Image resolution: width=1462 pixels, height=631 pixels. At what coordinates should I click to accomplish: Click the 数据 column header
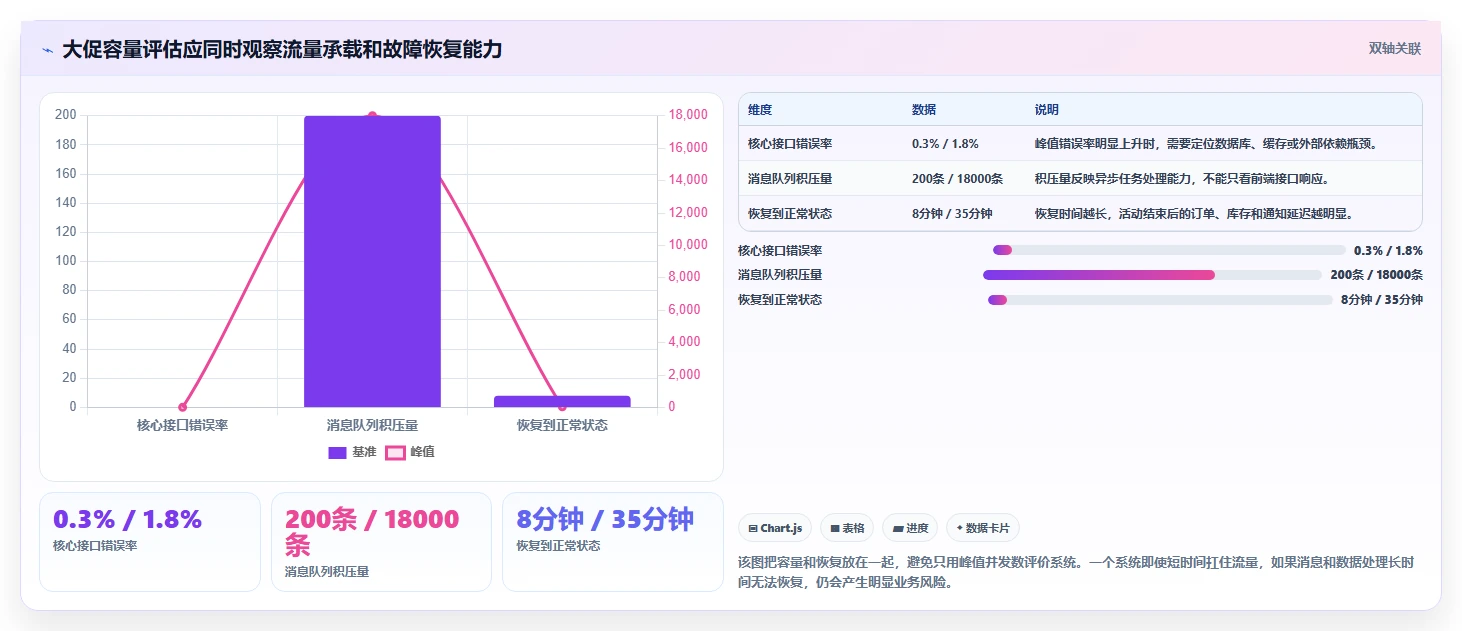(x=924, y=110)
